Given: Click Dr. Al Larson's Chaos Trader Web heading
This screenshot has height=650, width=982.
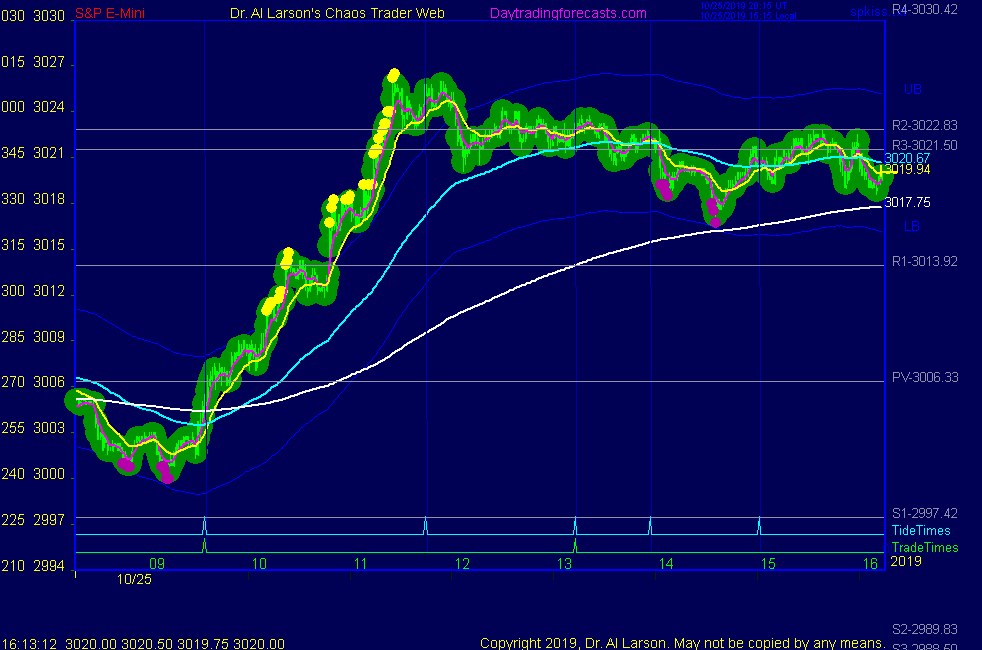Looking at the screenshot, I should point(337,13).
